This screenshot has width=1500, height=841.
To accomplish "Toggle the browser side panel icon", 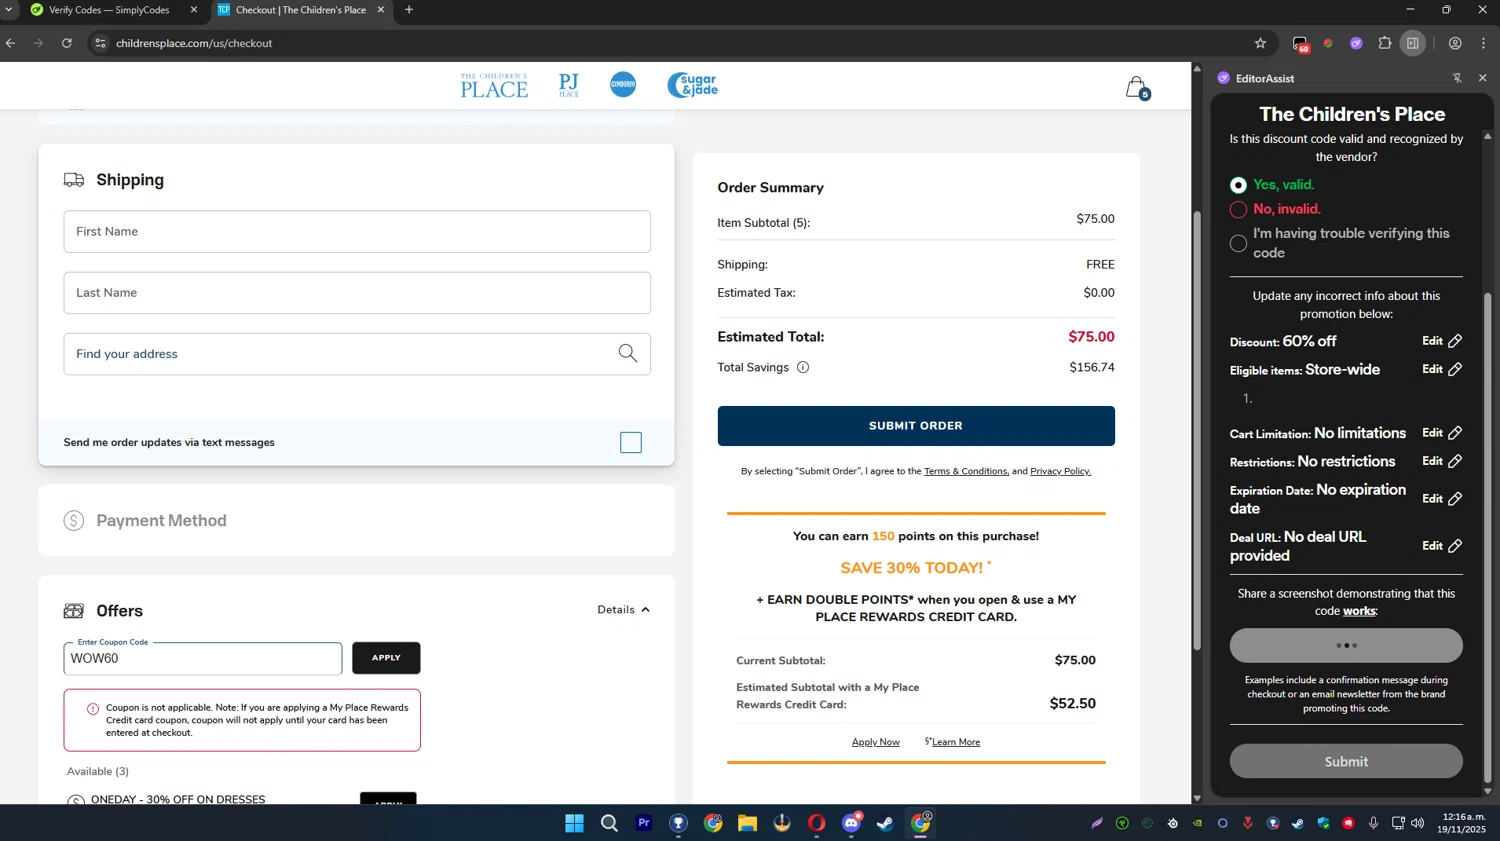I will pos(1413,43).
